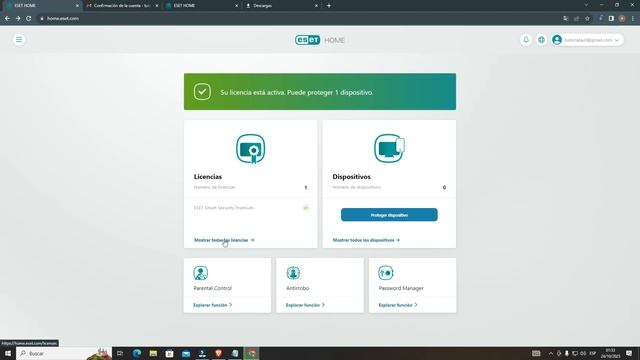The height and width of the screenshot is (360, 640).
Task: Click the share page icon
Action: pyautogui.click(x=576, y=18)
